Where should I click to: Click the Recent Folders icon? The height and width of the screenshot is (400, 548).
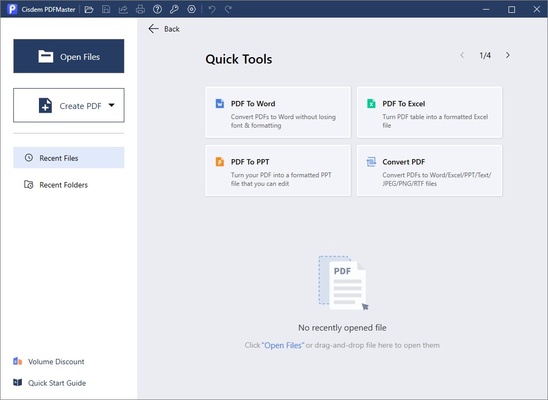[29, 184]
